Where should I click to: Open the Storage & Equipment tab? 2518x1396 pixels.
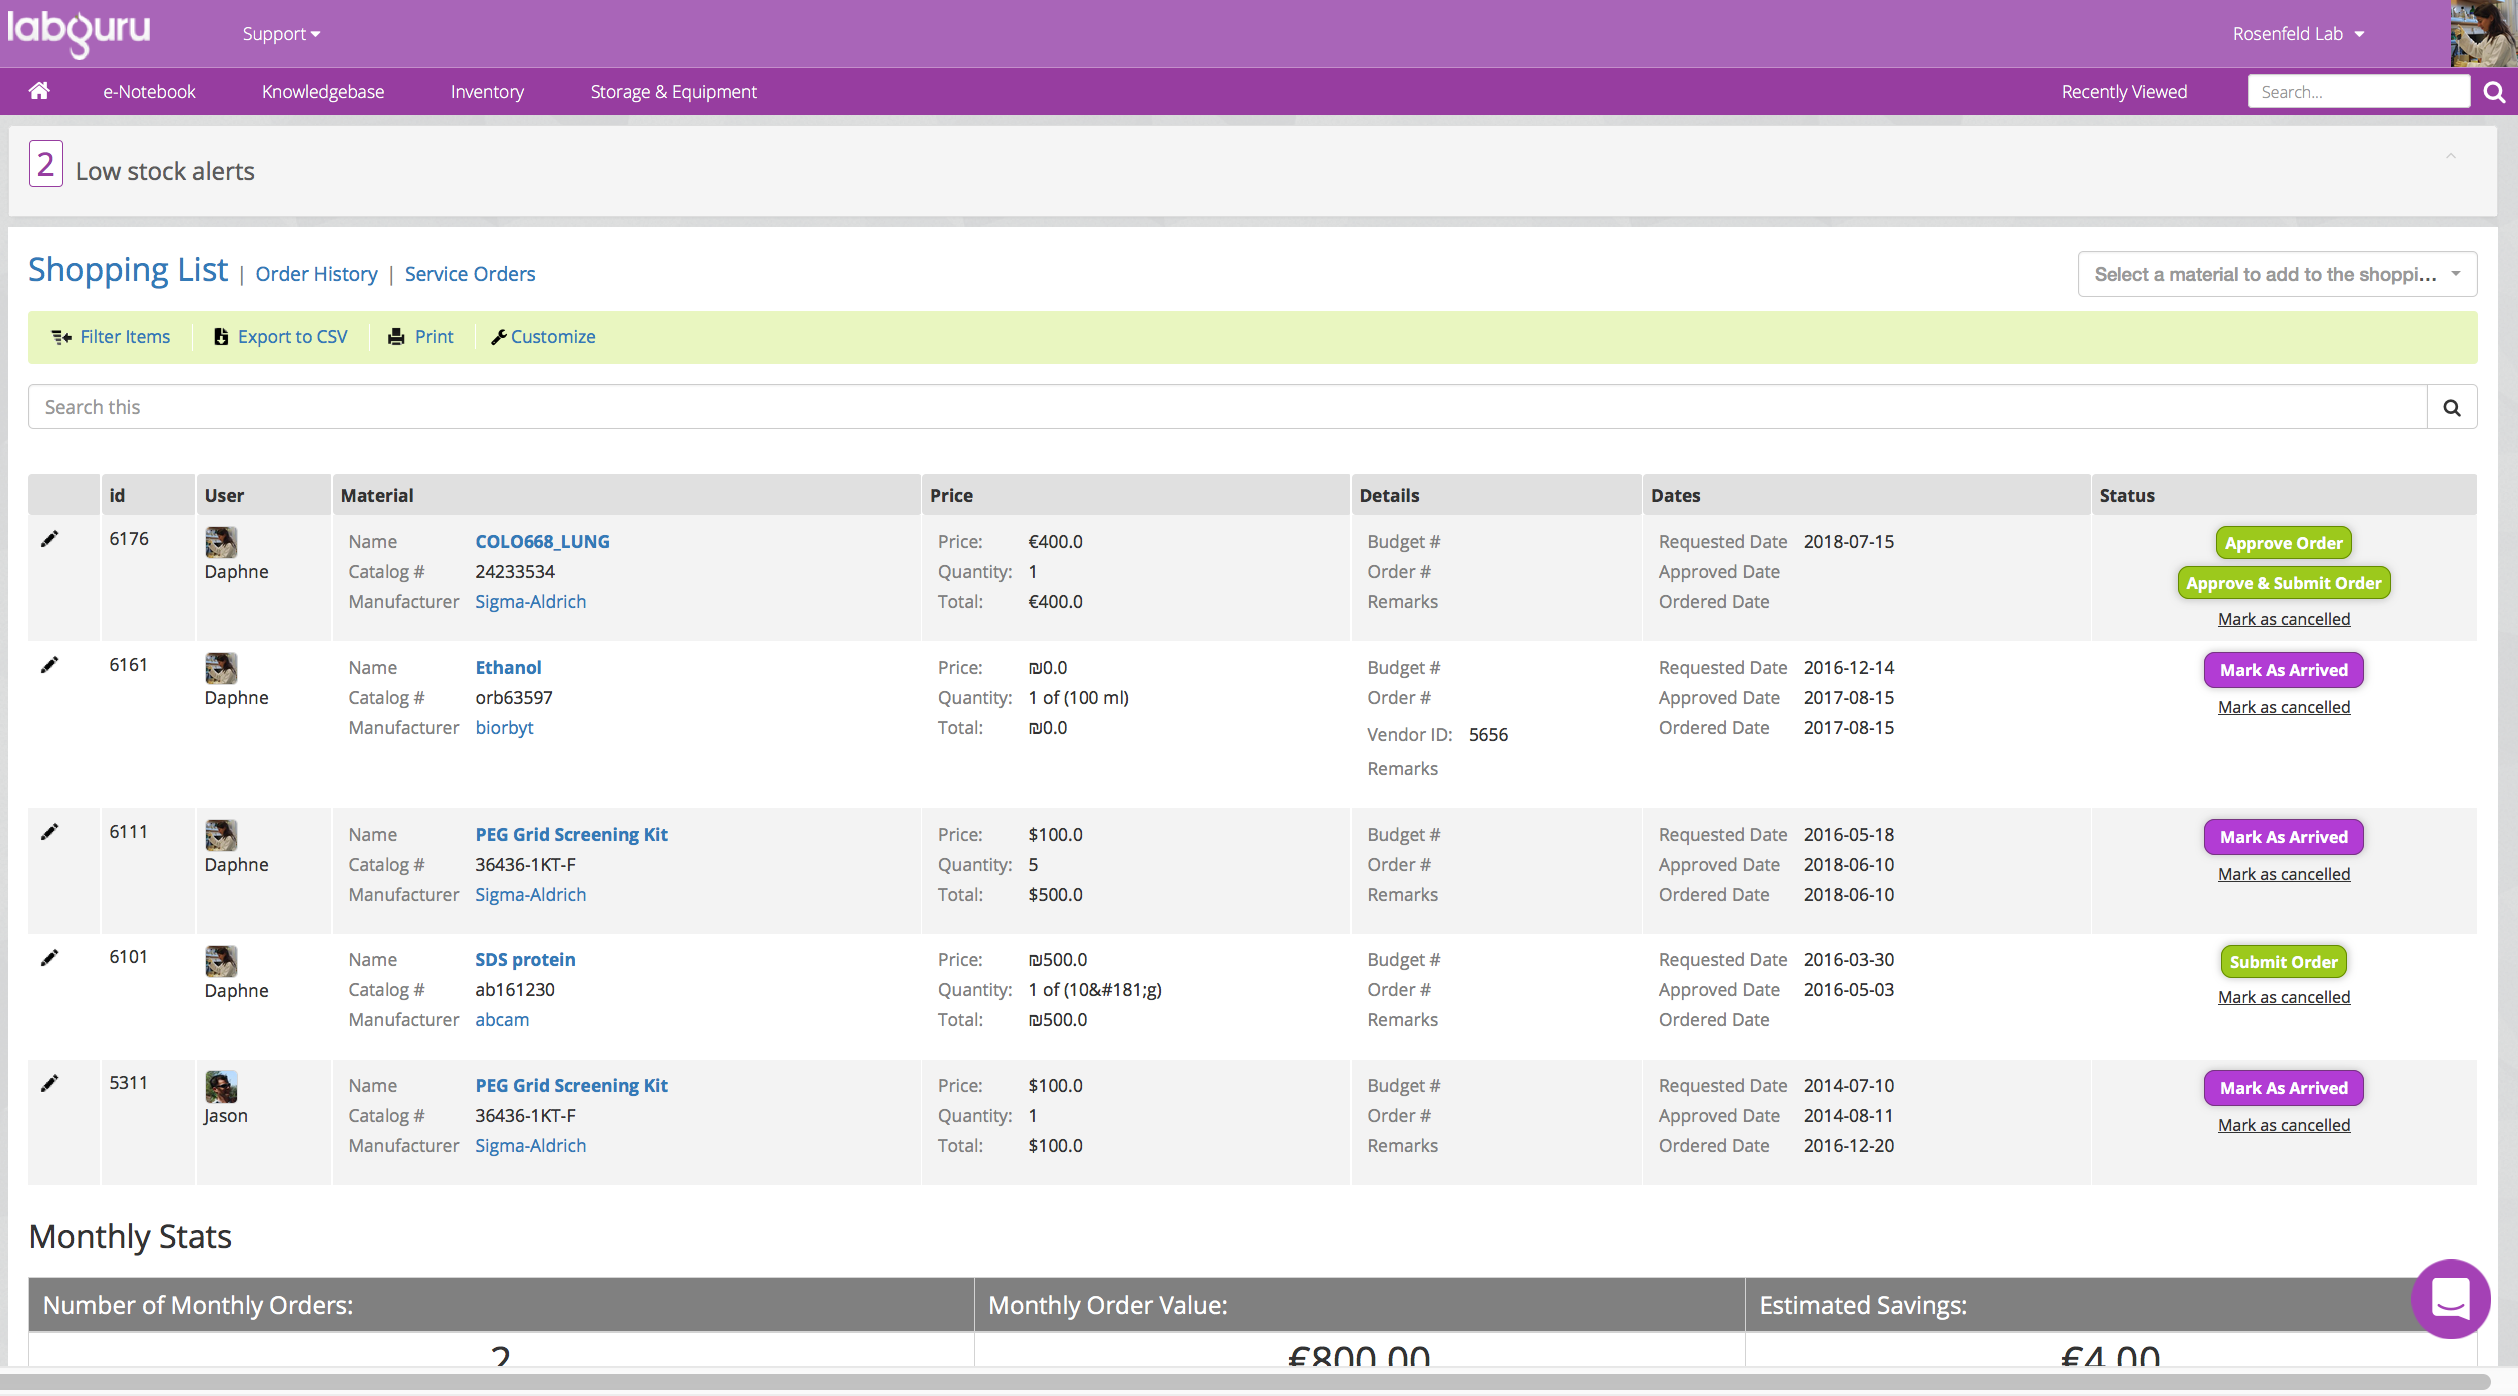673,91
